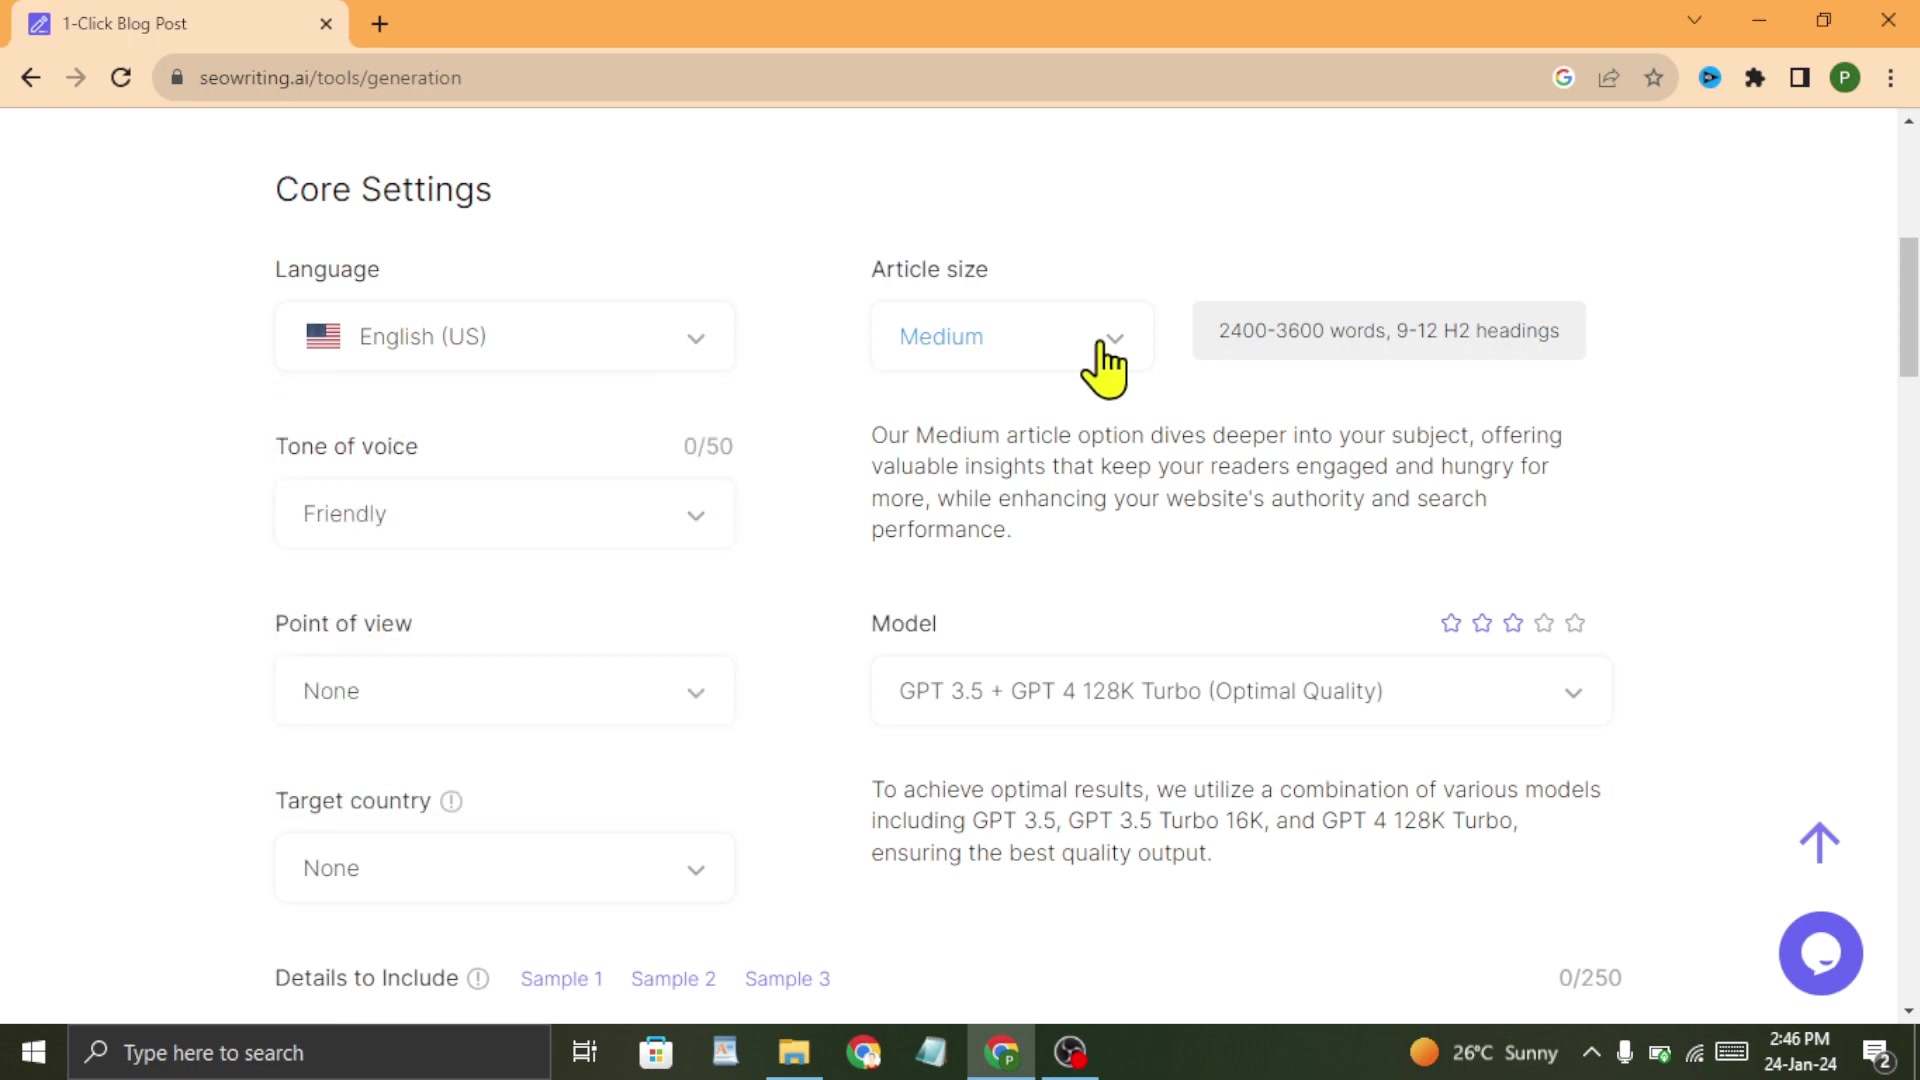Open the Tone of voice dropdown Friendly
This screenshot has width=1920, height=1080.
pos(505,514)
